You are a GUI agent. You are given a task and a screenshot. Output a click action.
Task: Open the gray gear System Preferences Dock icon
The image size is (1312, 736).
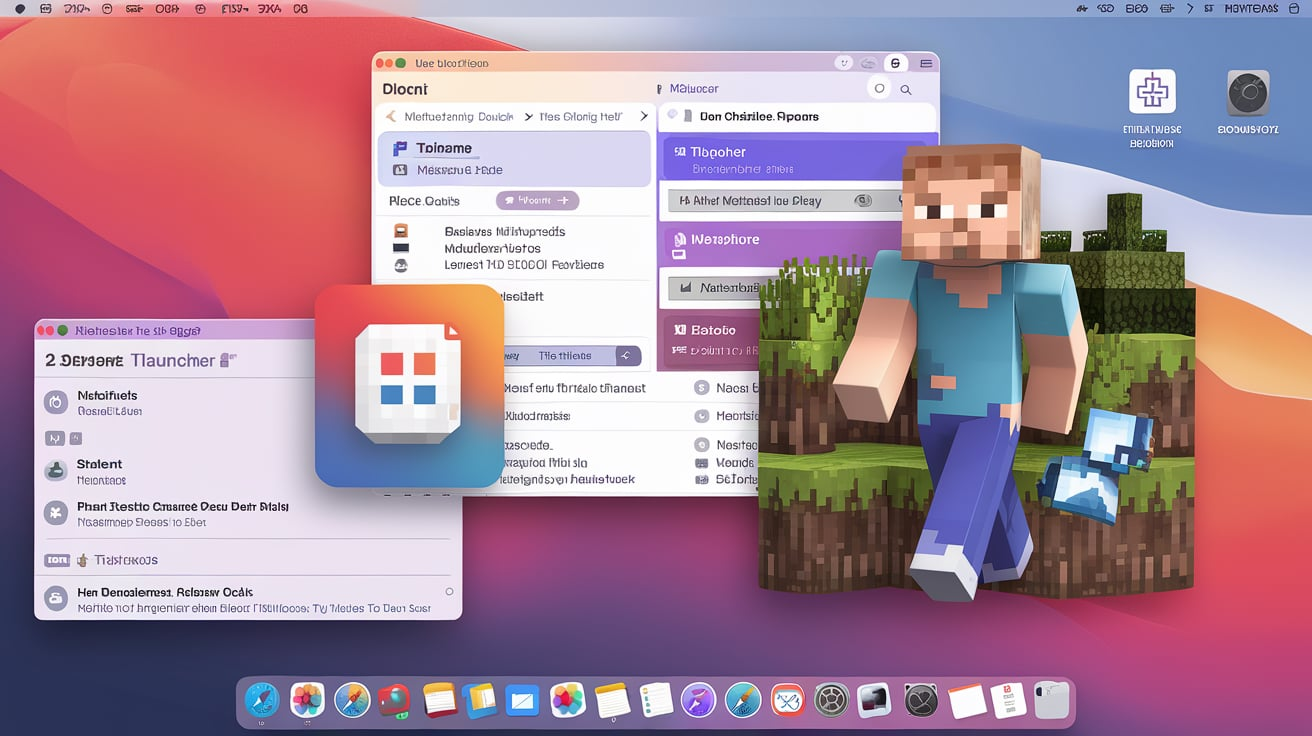point(831,700)
